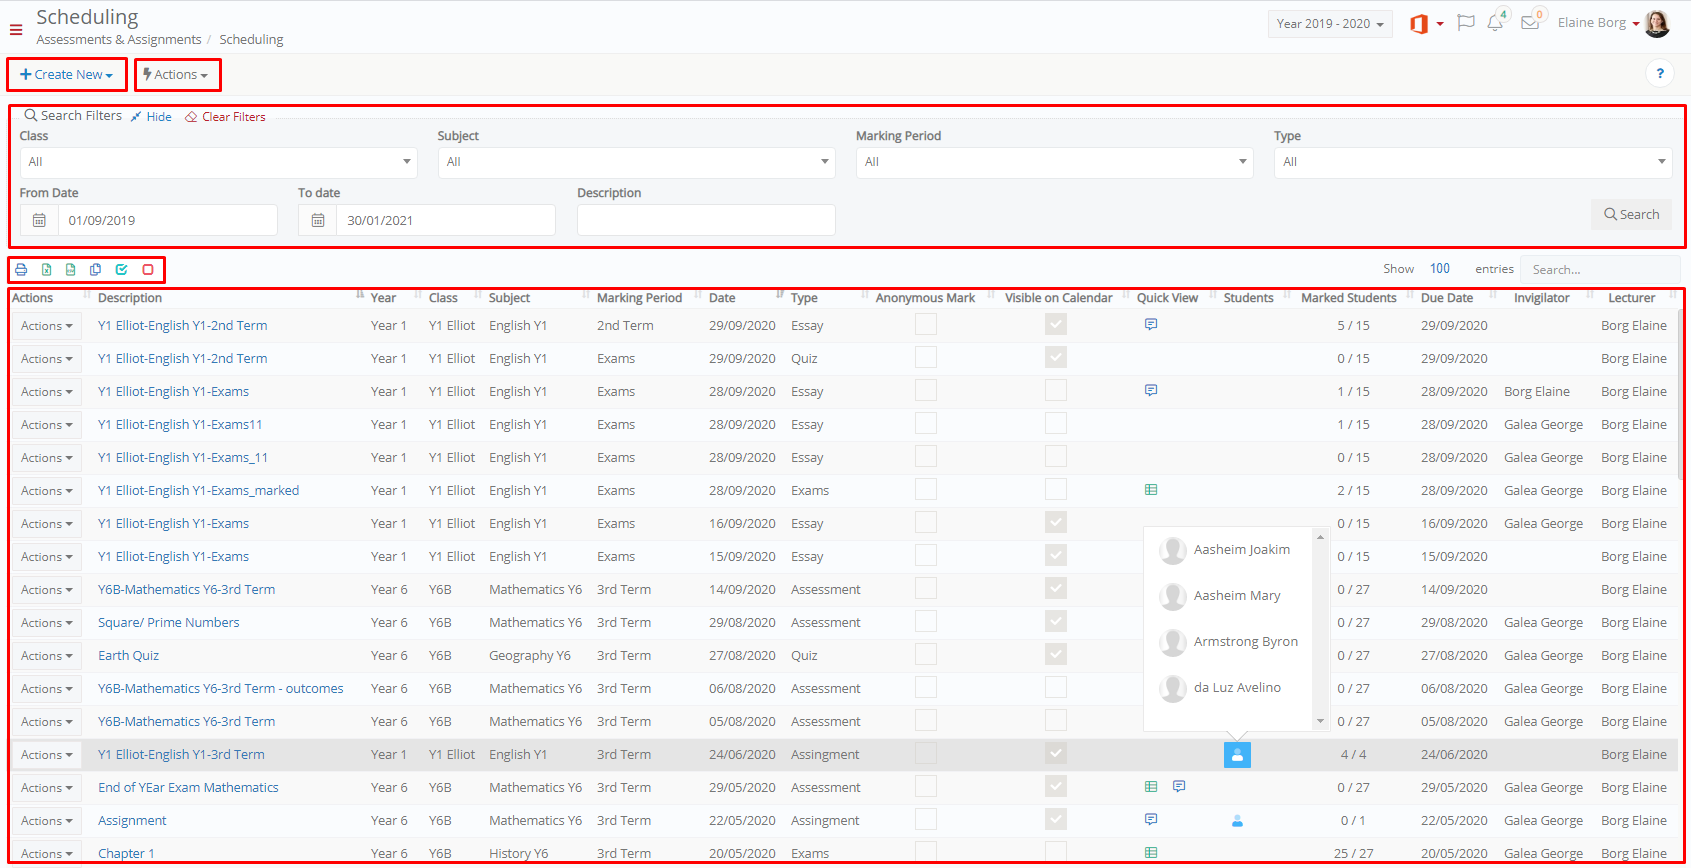Toggle Visible on Calendar for Square/ Prime Numbers
Viewport: 1691px width, 868px height.
point(1056,621)
